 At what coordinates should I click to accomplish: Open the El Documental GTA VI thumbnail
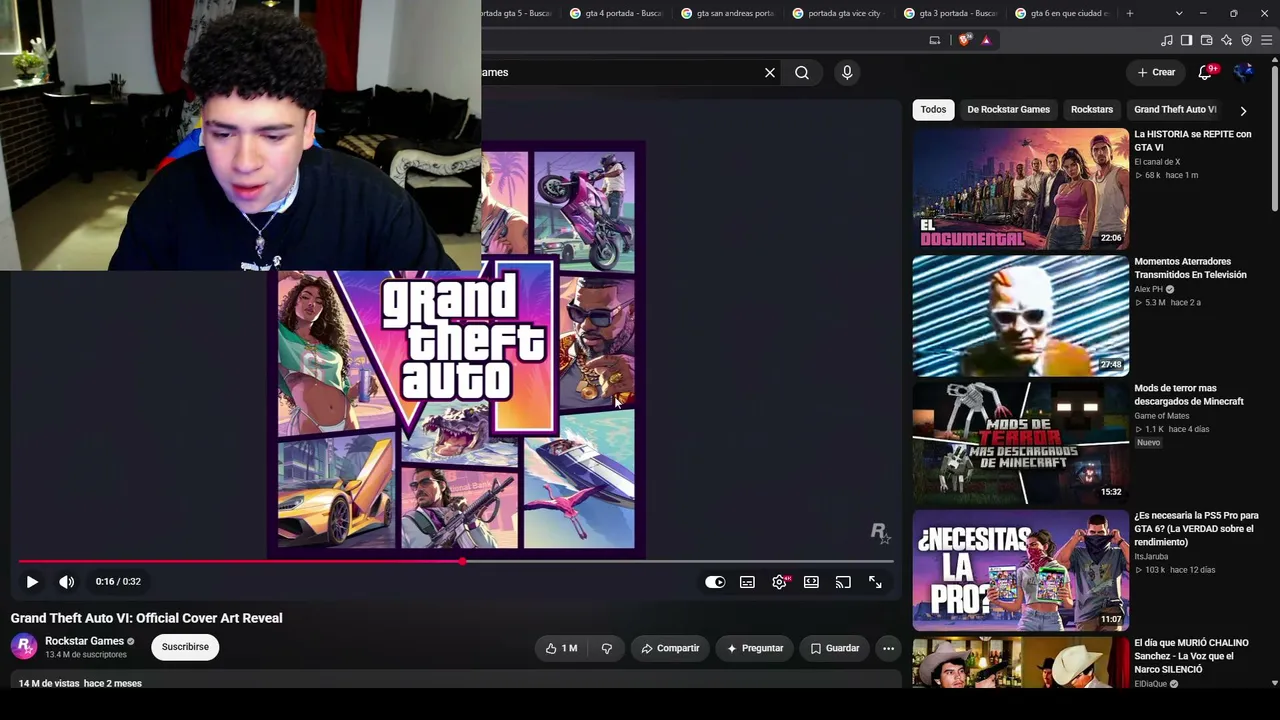point(1020,189)
